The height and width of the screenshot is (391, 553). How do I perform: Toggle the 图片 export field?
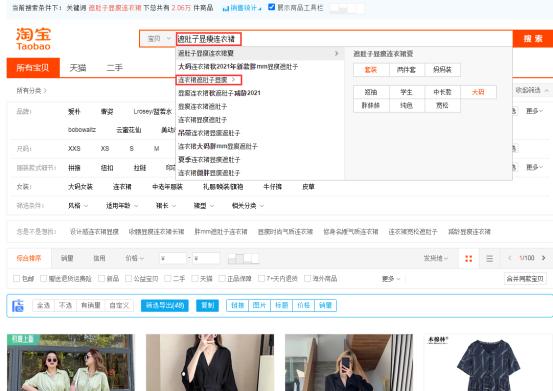[260, 305]
